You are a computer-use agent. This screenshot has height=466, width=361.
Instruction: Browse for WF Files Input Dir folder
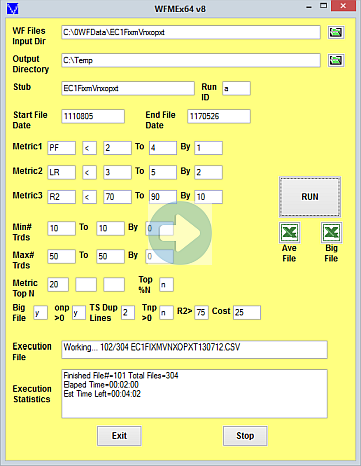point(336,32)
